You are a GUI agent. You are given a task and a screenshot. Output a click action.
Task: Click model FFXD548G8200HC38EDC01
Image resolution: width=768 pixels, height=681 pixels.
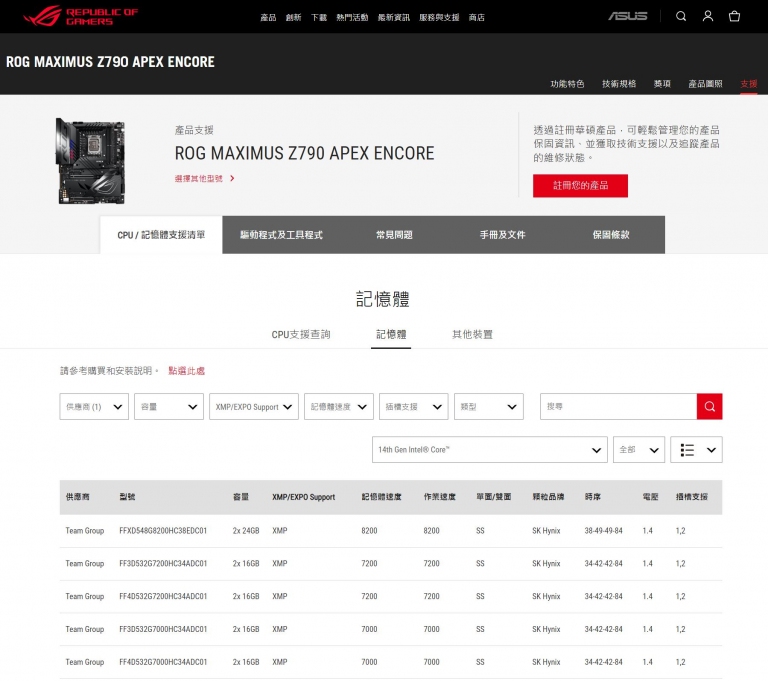point(163,531)
